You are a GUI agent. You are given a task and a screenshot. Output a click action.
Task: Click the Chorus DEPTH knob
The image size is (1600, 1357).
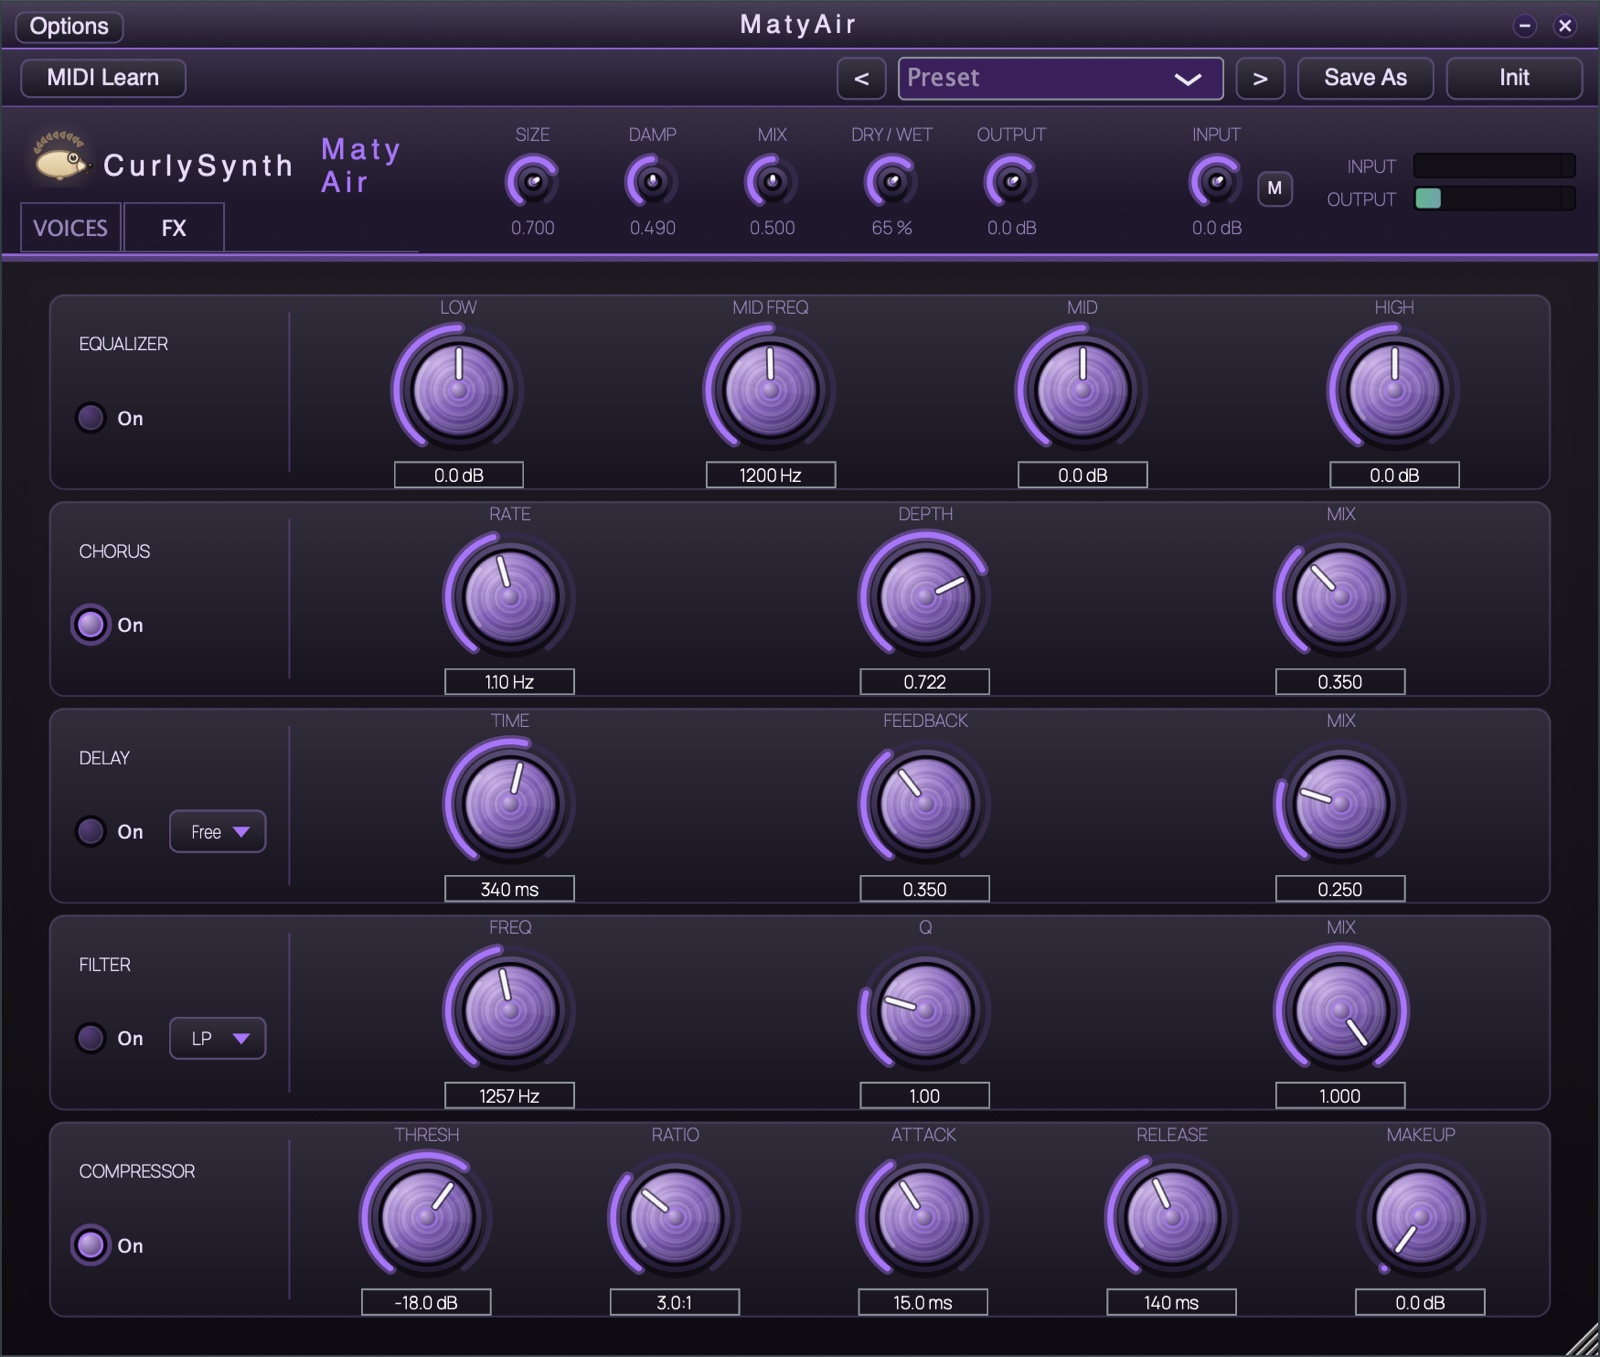925,597
